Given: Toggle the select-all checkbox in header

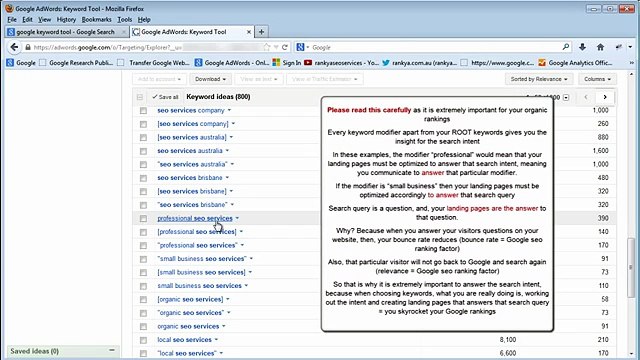Looking at the screenshot, I should (x=140, y=97).
